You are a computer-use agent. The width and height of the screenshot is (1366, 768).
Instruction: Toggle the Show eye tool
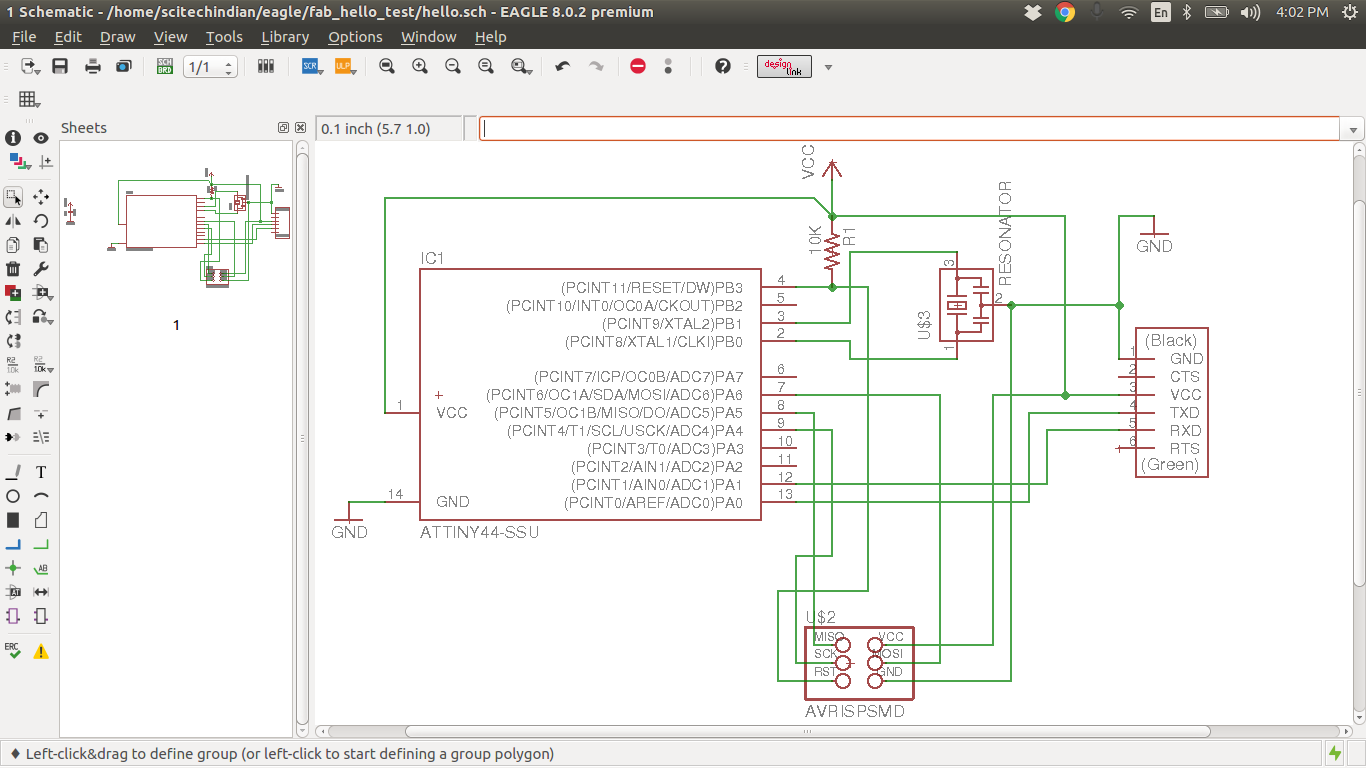[41, 138]
